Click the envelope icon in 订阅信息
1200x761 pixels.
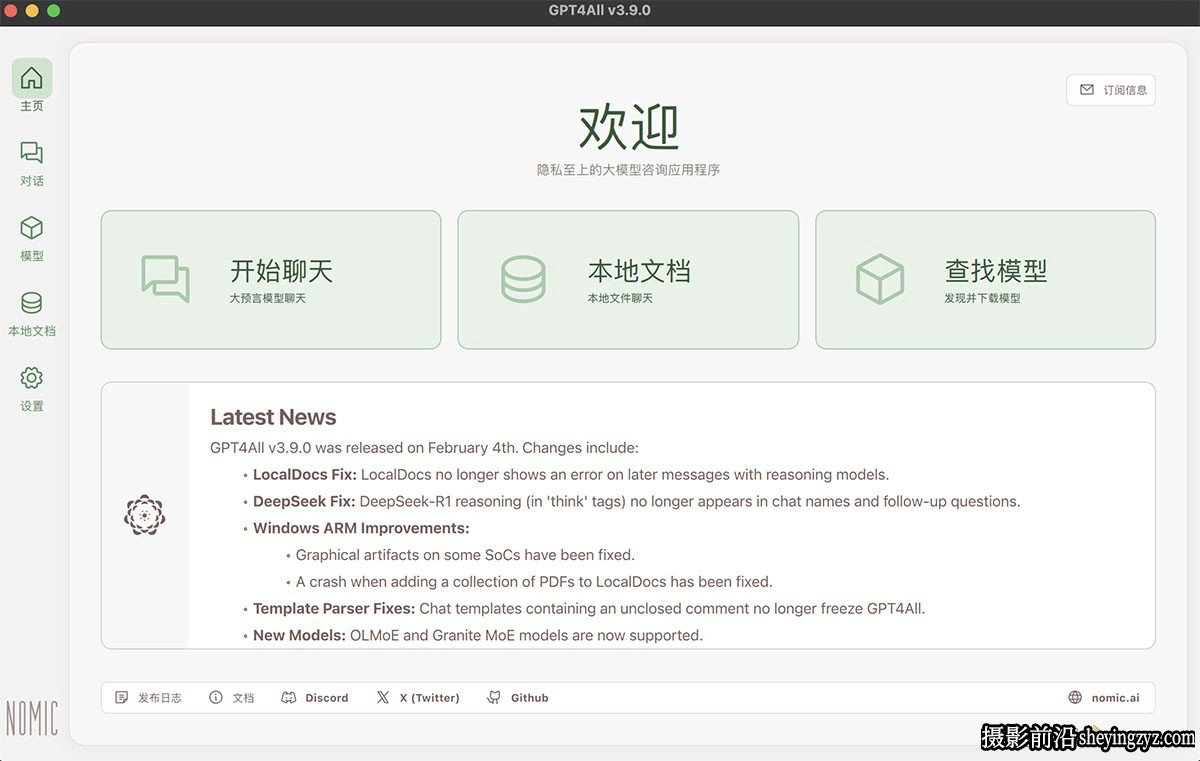[x=1087, y=90]
